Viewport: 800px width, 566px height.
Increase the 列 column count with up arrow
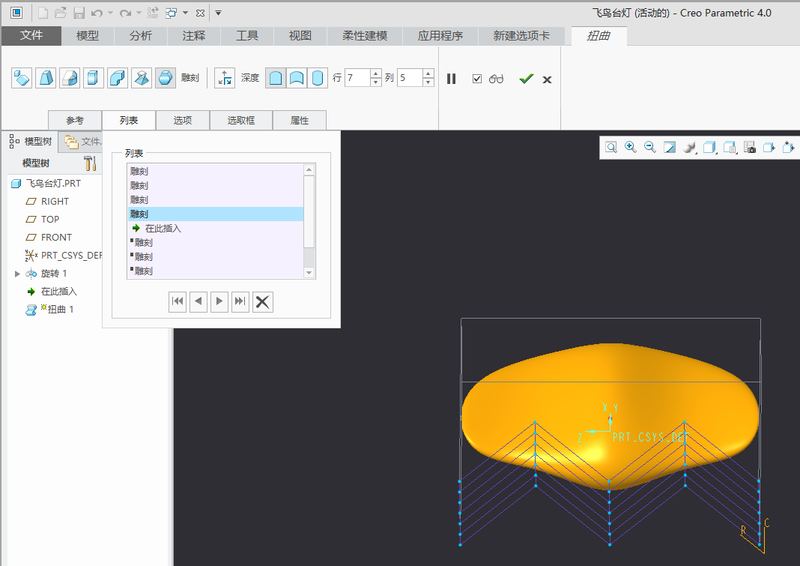coord(429,73)
